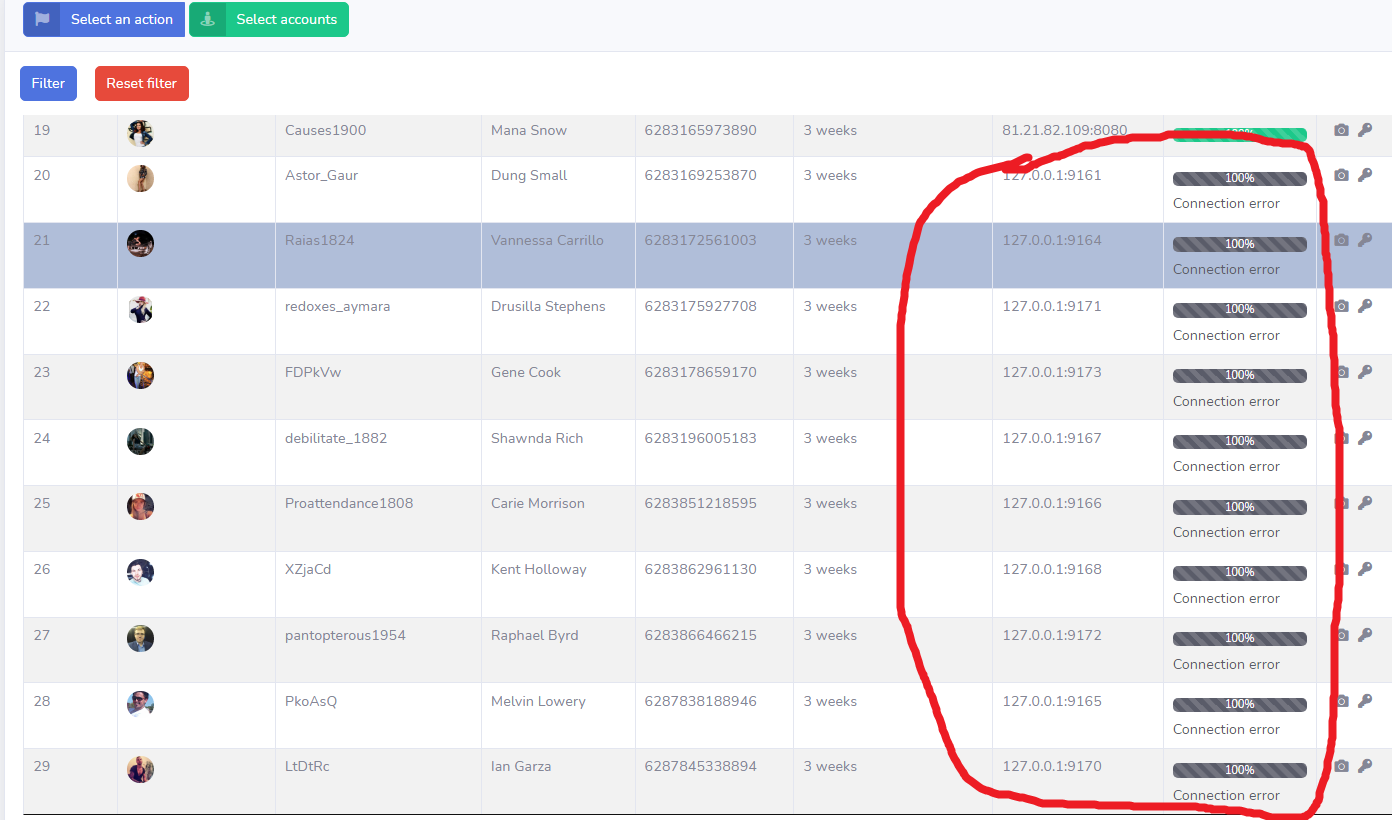The image size is (1392, 820).
Task: Open the Select accounts dropdown
Action: click(286, 19)
